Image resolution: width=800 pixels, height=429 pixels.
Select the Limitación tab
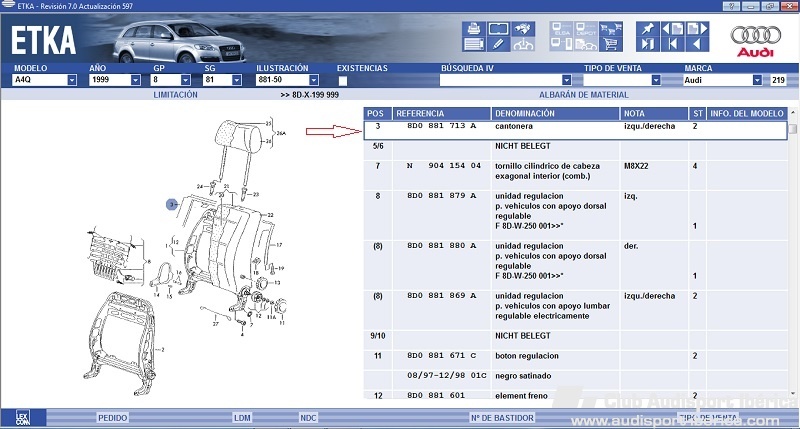(x=175, y=95)
